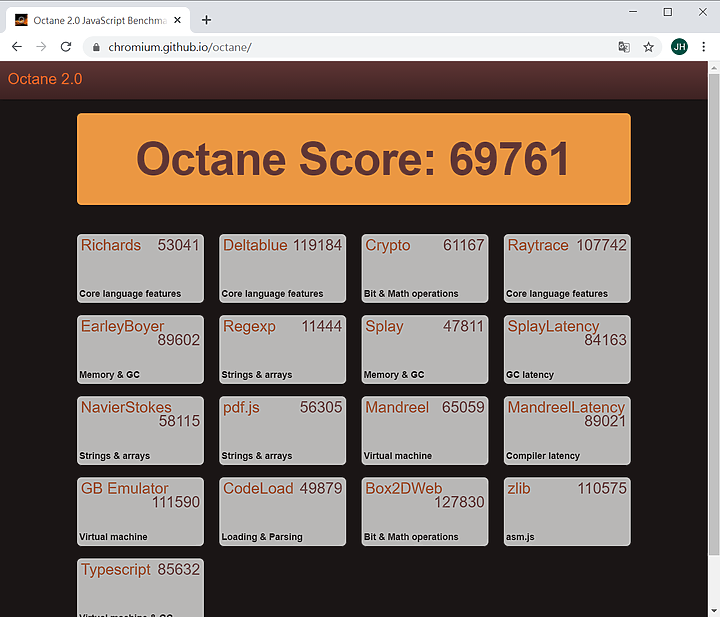Open the pdf.js benchmark box
This screenshot has height=617, width=720.
click(x=282, y=431)
